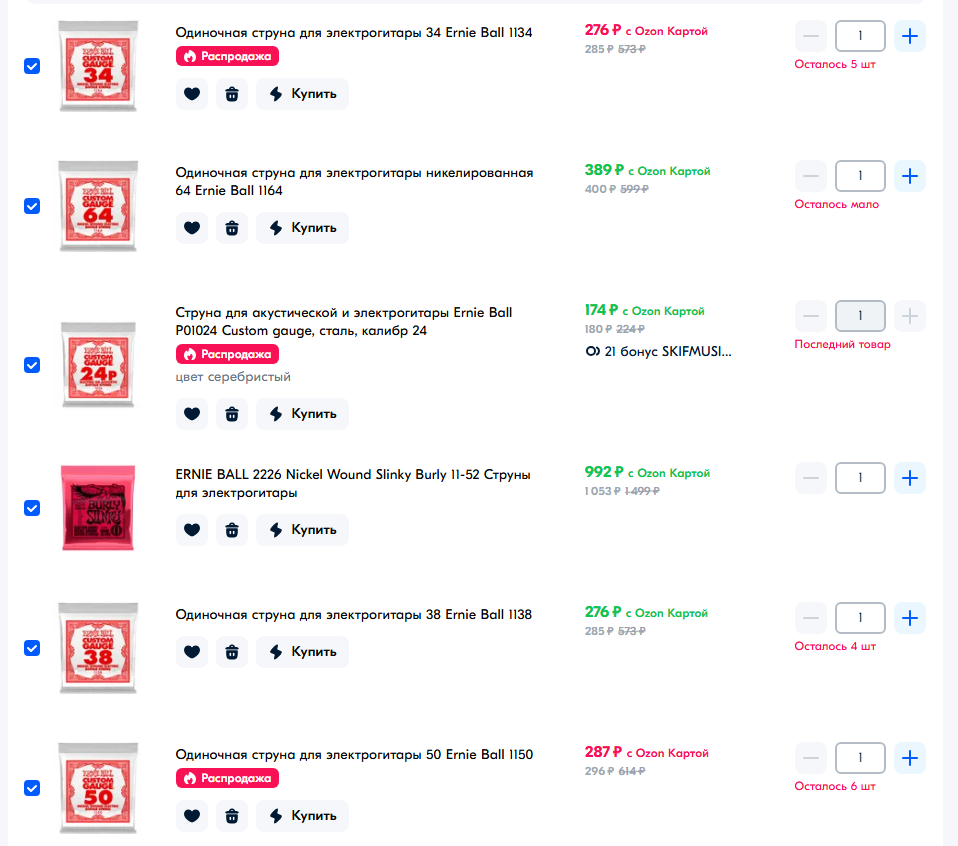The image size is (958, 846).
Task: Uncheck the Ernie Ball 1134 item checkbox
Action: pos(32,66)
